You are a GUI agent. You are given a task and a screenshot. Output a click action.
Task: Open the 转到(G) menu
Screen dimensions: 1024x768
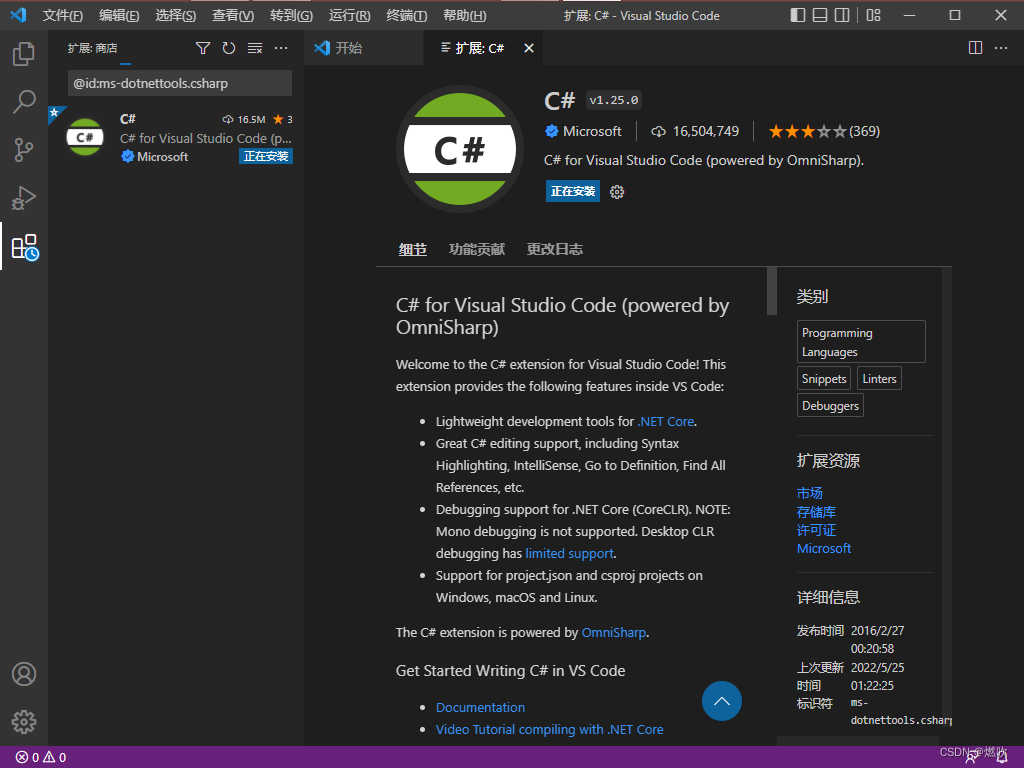(x=291, y=15)
